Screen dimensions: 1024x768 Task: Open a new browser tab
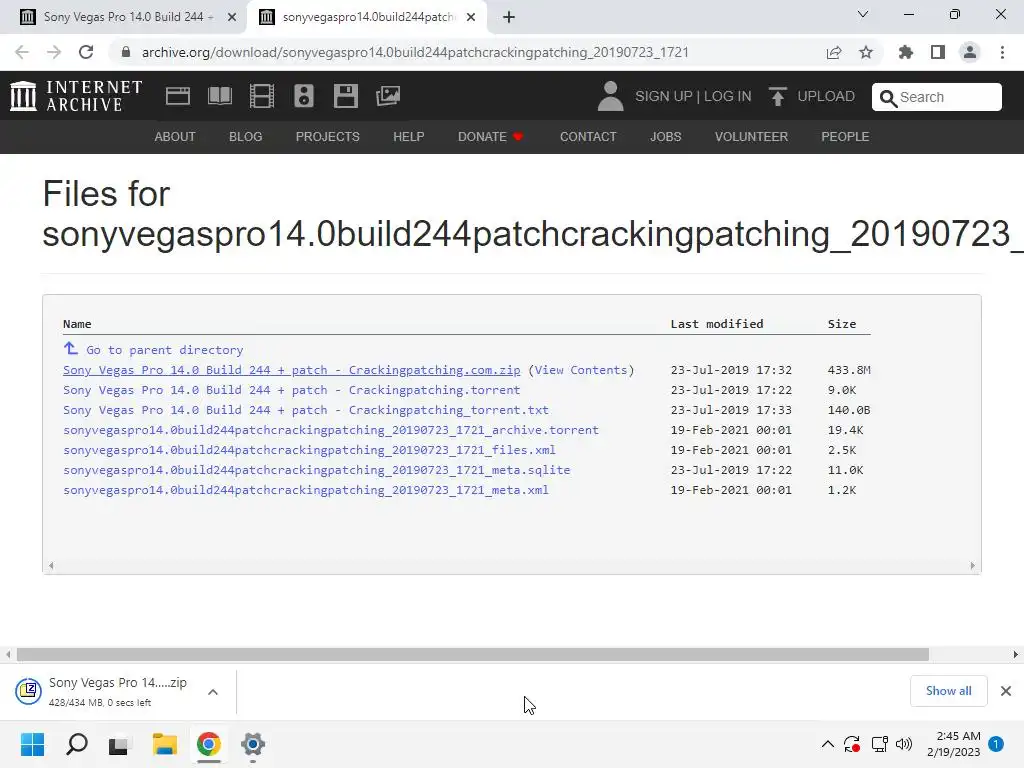click(x=509, y=17)
